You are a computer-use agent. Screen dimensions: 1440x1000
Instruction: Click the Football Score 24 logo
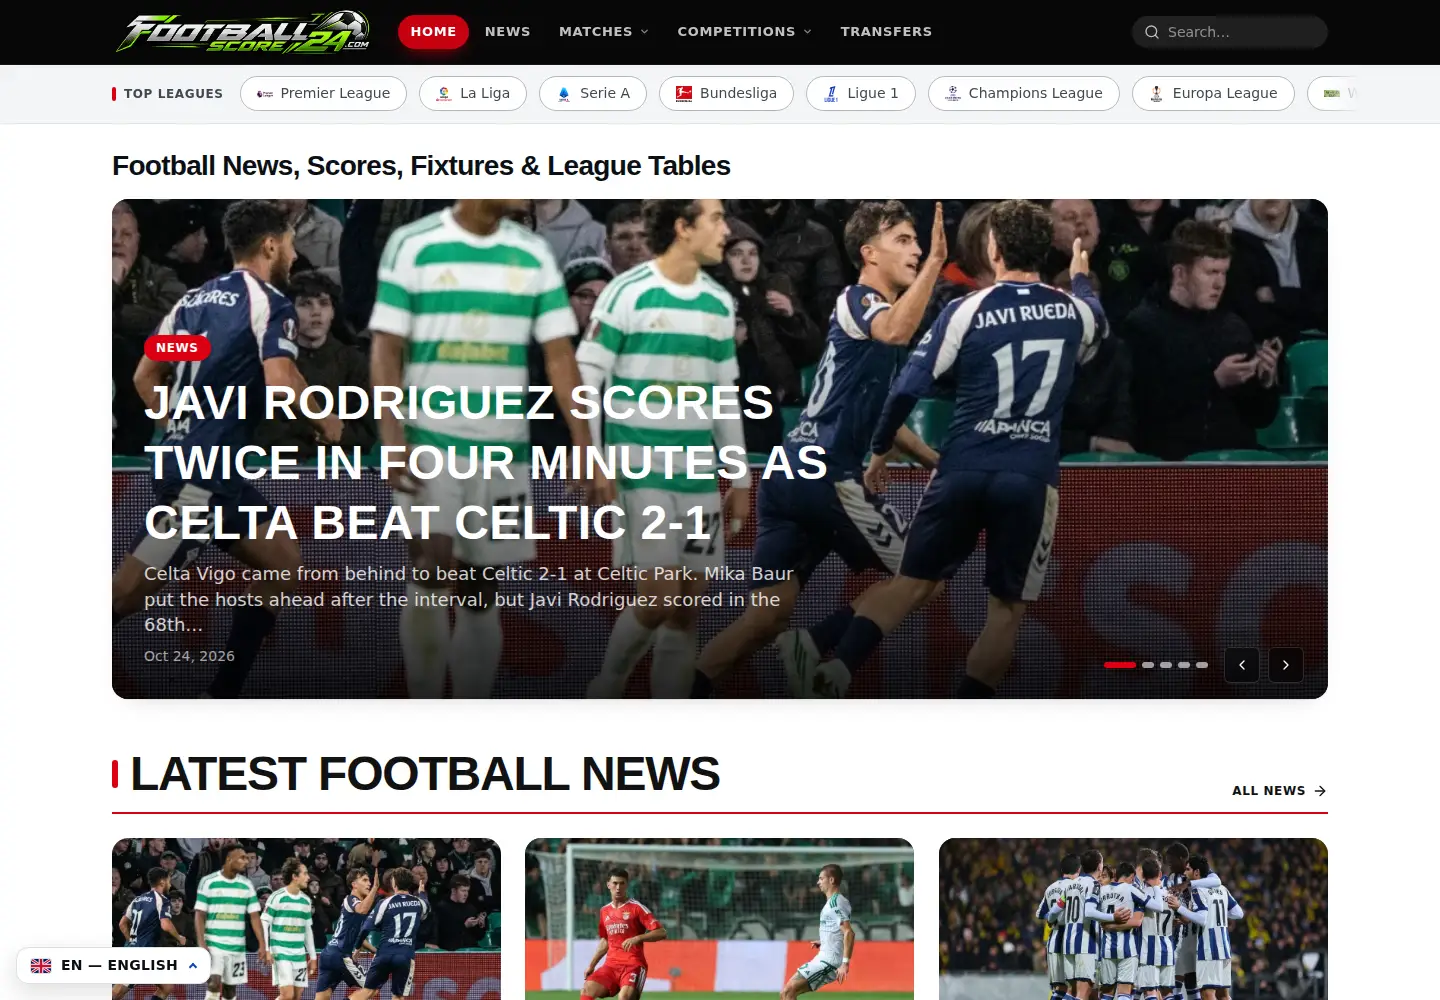pyautogui.click(x=243, y=32)
